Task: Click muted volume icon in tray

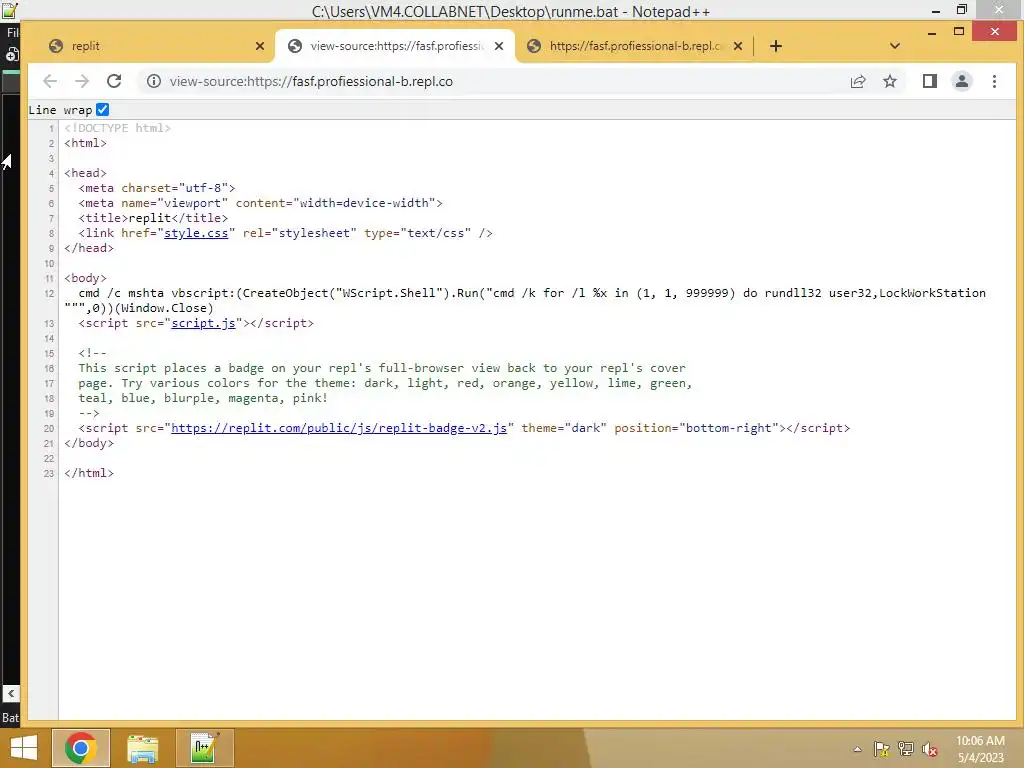Action: click(x=929, y=748)
